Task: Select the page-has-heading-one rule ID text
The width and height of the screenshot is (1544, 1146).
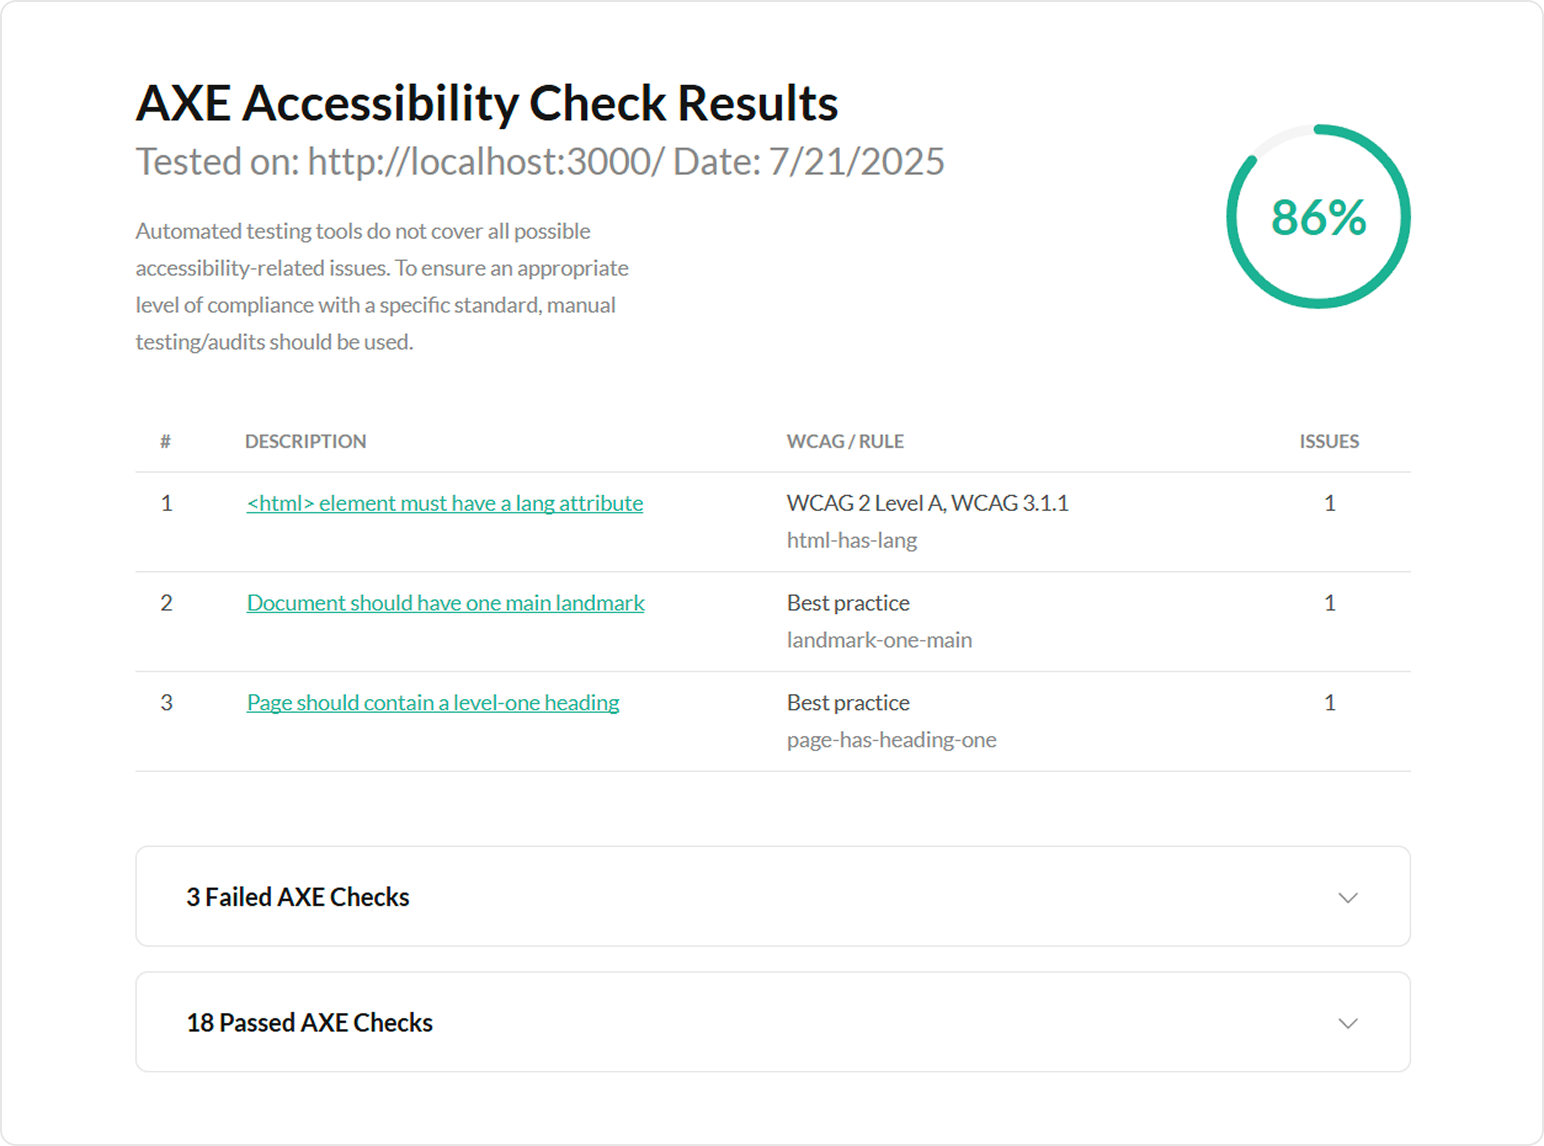Action: tap(892, 740)
